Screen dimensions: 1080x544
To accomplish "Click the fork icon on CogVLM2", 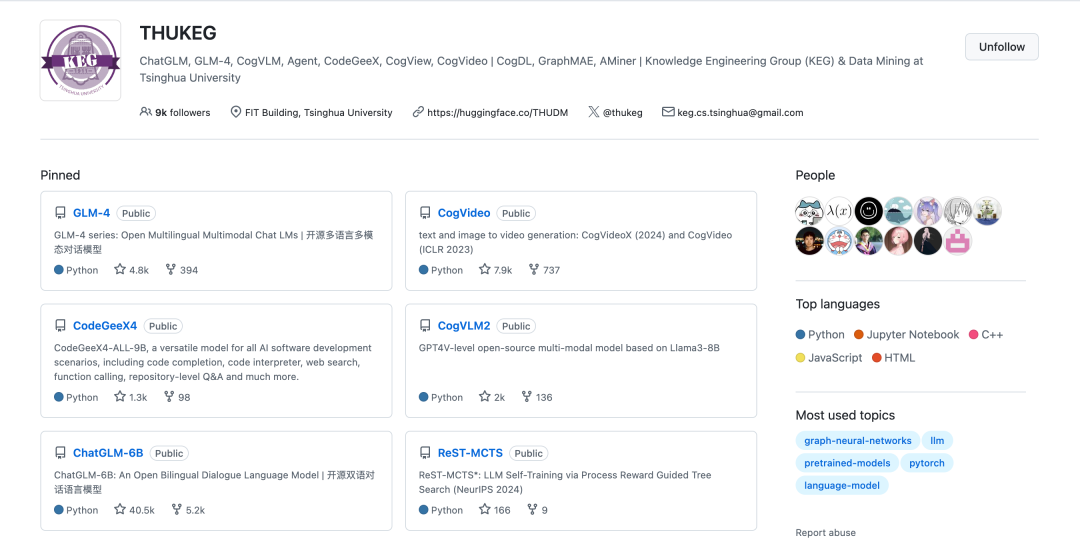I will [526, 397].
